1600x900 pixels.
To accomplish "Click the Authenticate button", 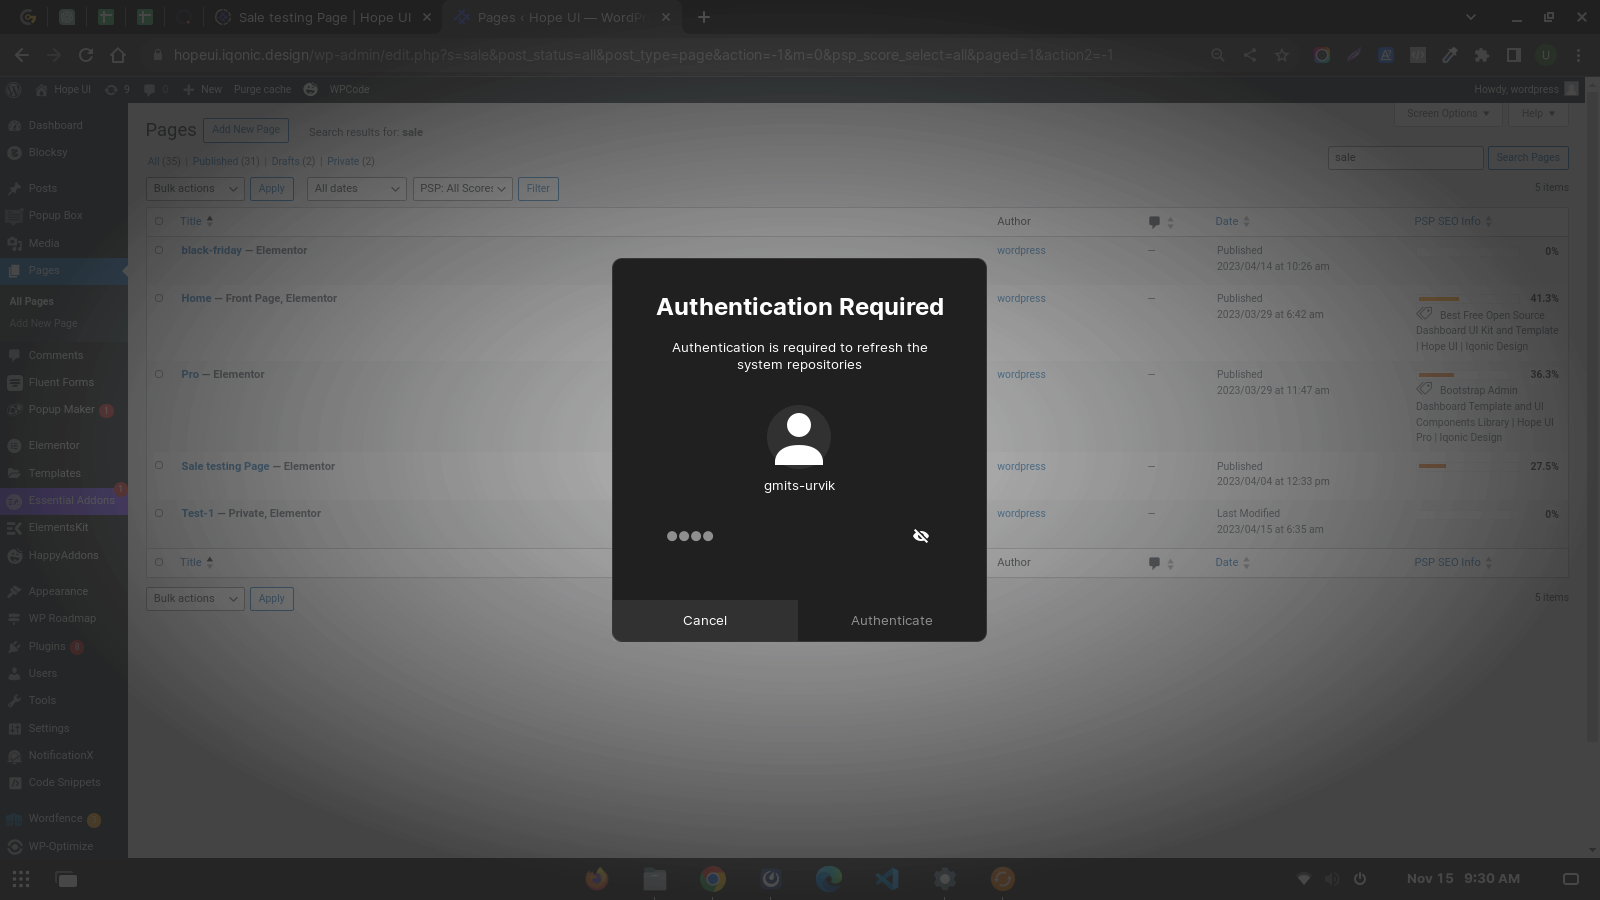I will click(x=892, y=621).
